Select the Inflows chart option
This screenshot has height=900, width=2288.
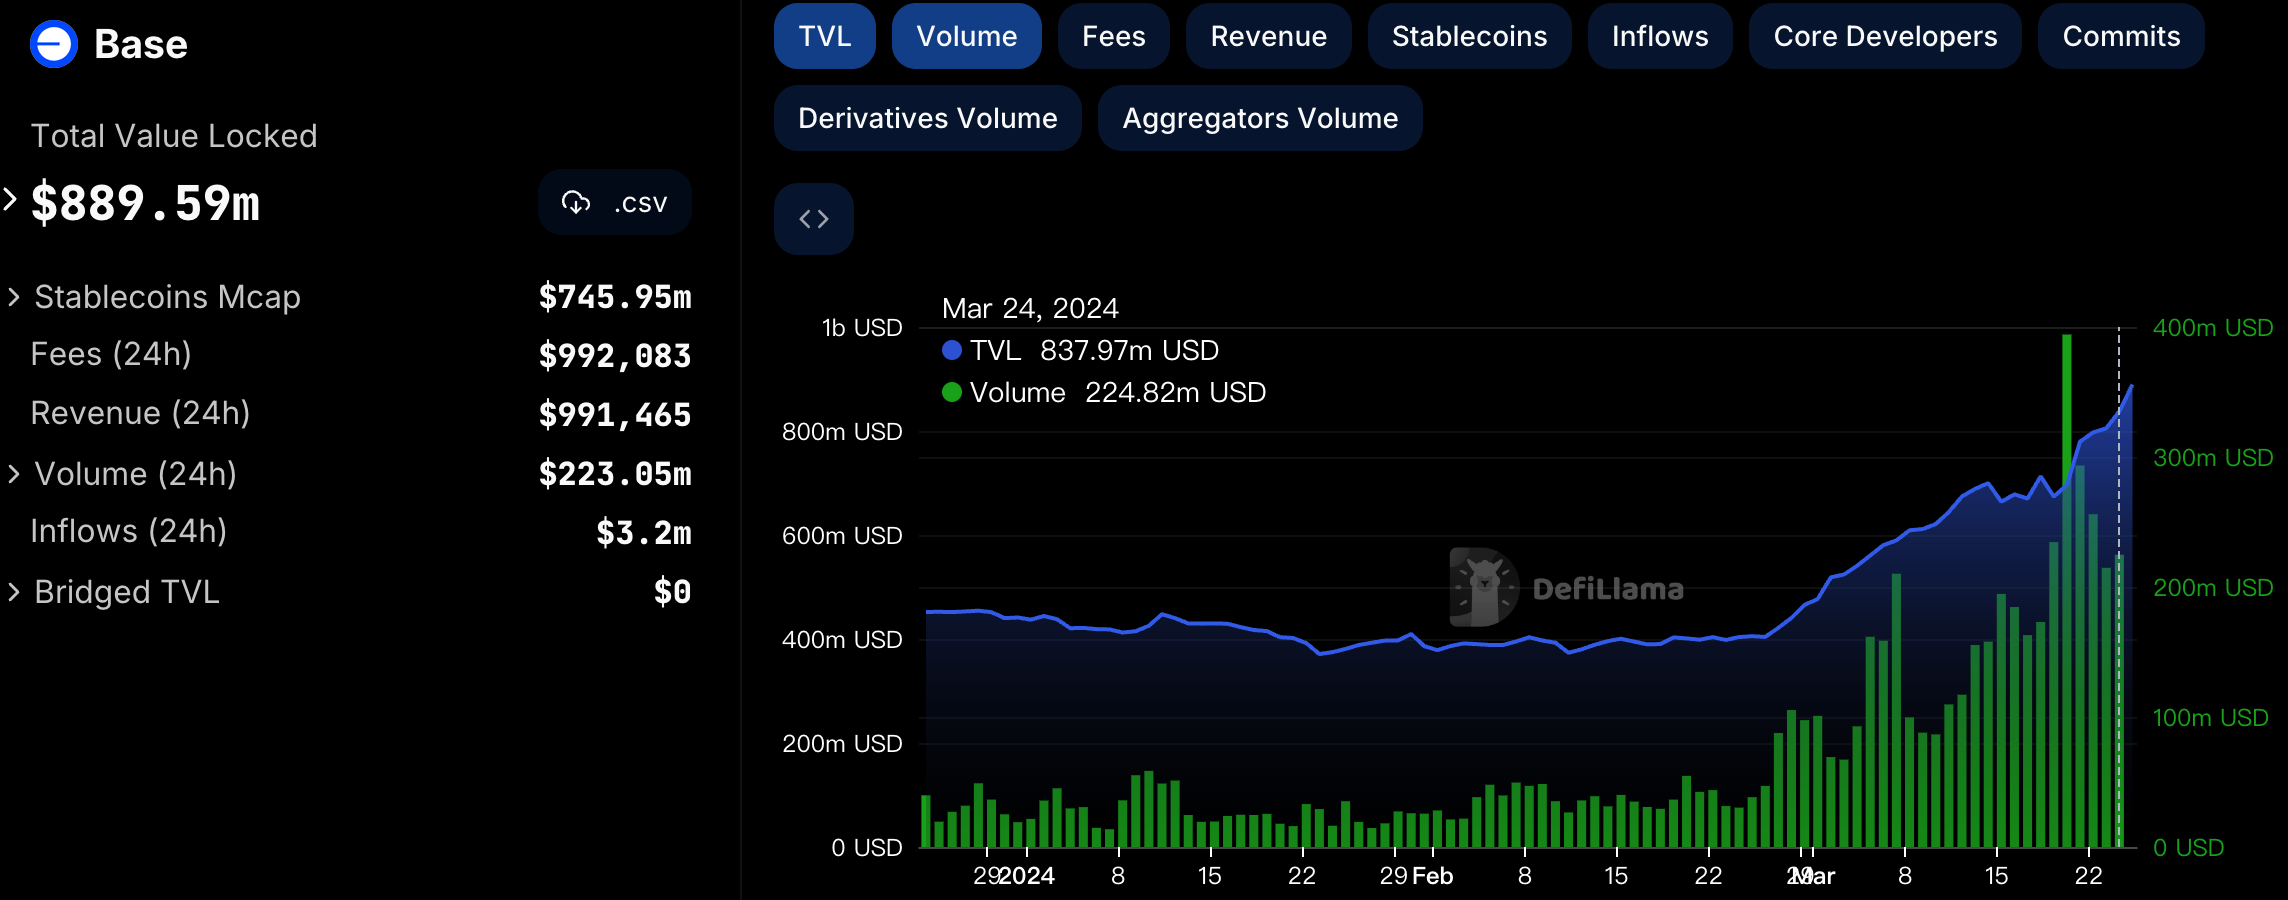1660,37
